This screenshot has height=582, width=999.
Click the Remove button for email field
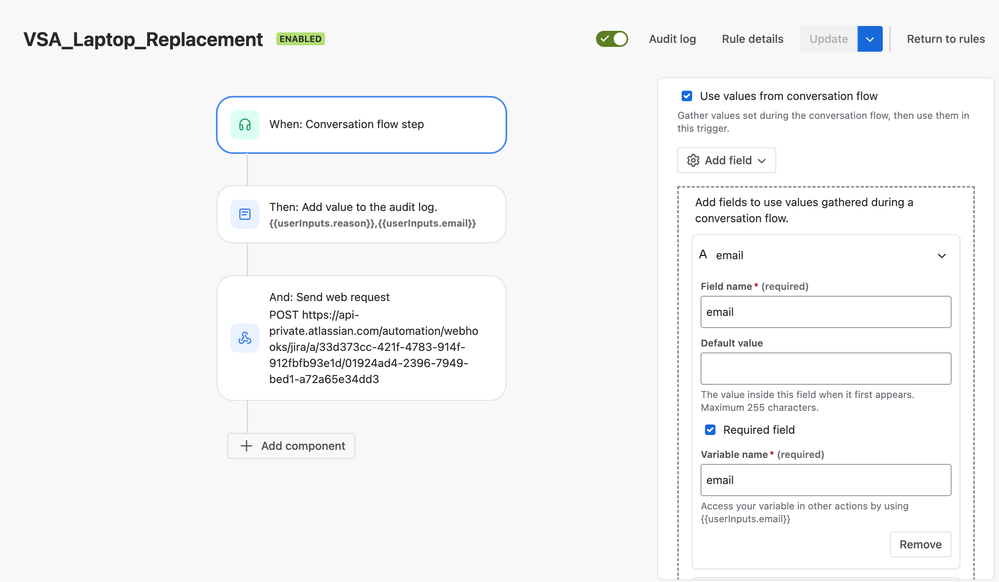921,544
